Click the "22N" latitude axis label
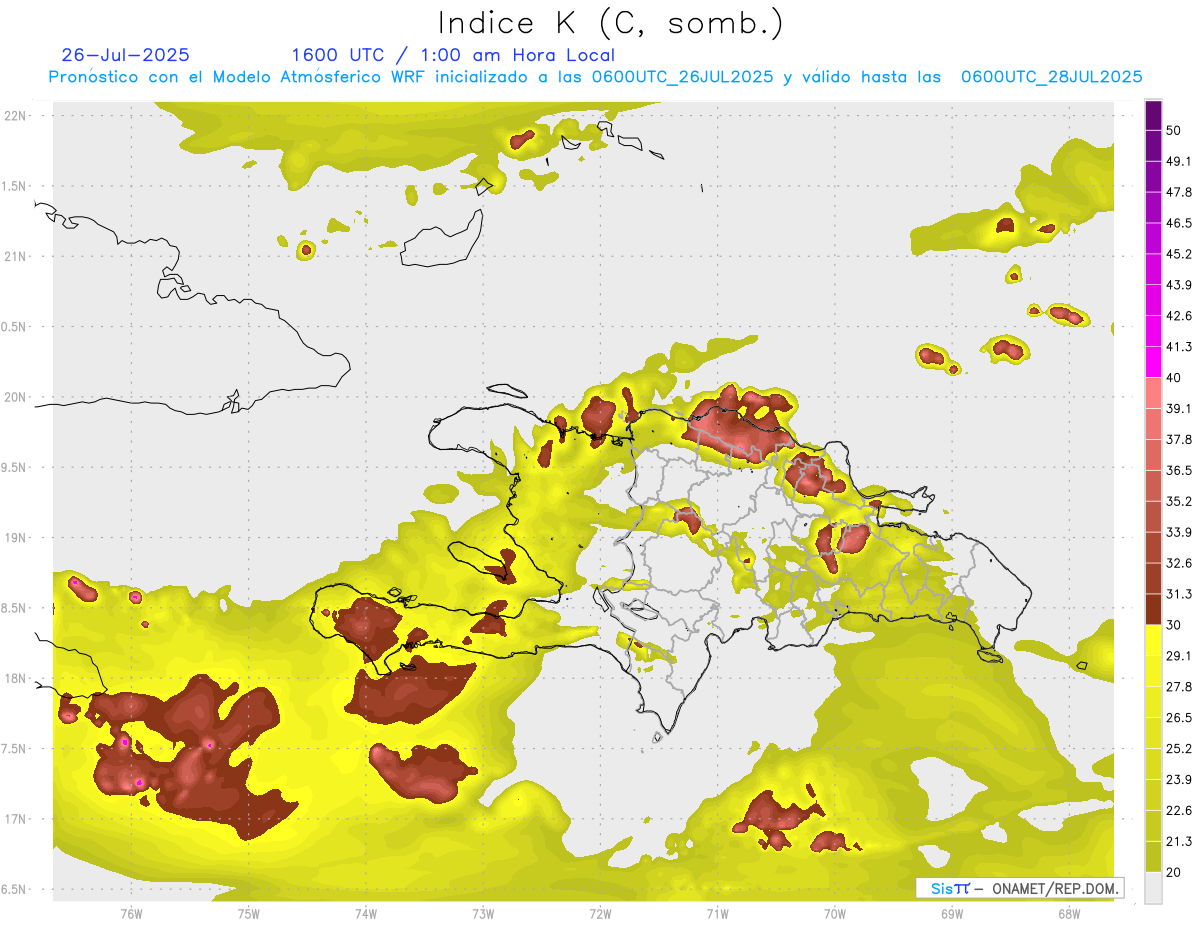This screenshot has height=927, width=1200. [x=16, y=115]
